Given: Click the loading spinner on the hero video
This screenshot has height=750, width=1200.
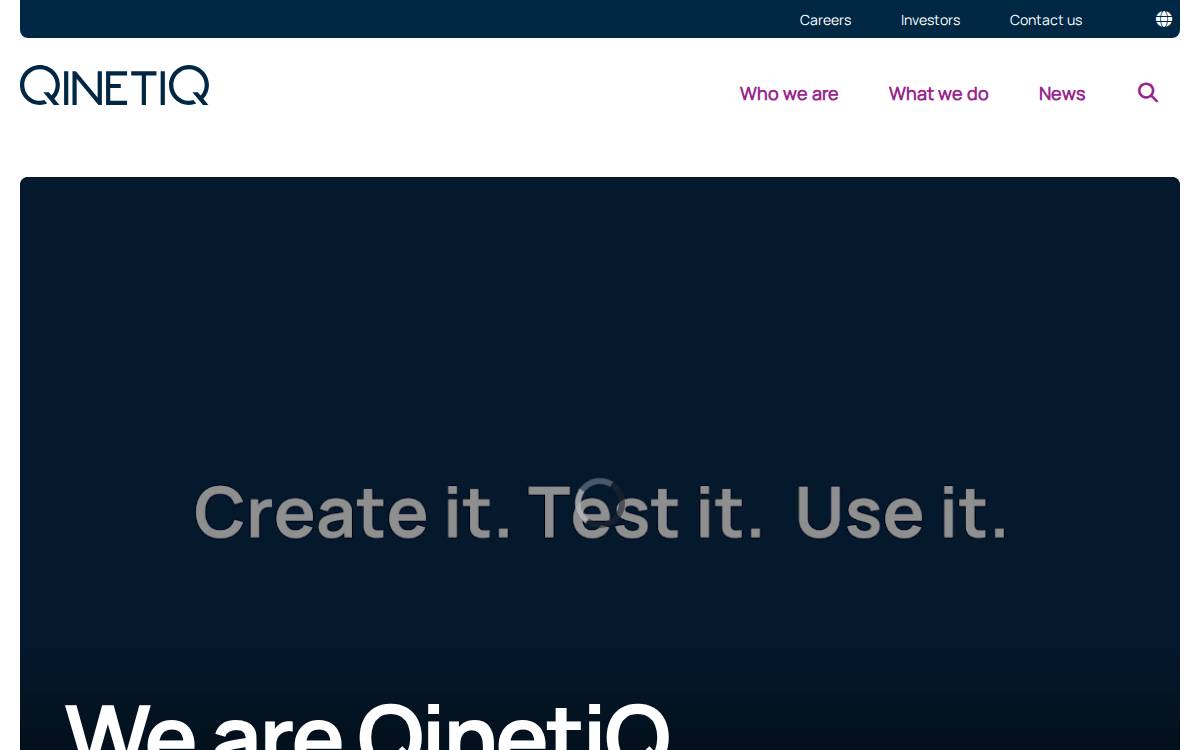Looking at the screenshot, I should tap(600, 502).
